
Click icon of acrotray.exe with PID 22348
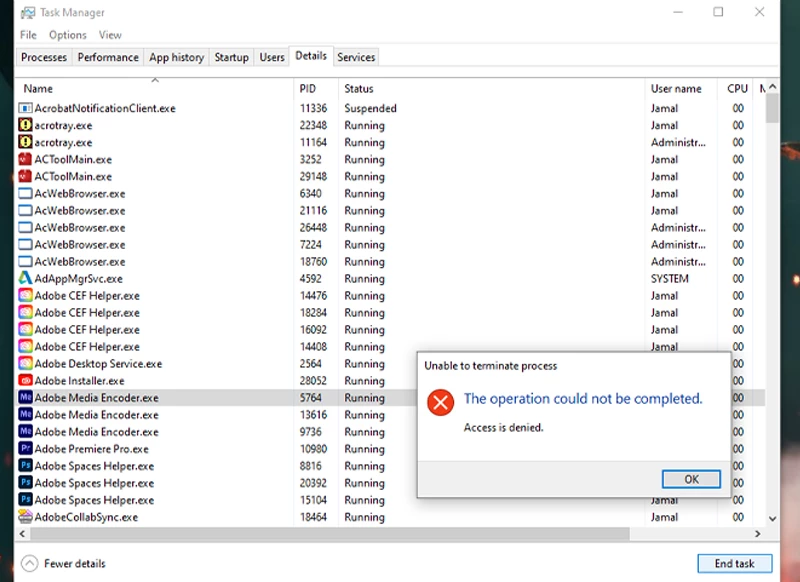tap(25, 125)
